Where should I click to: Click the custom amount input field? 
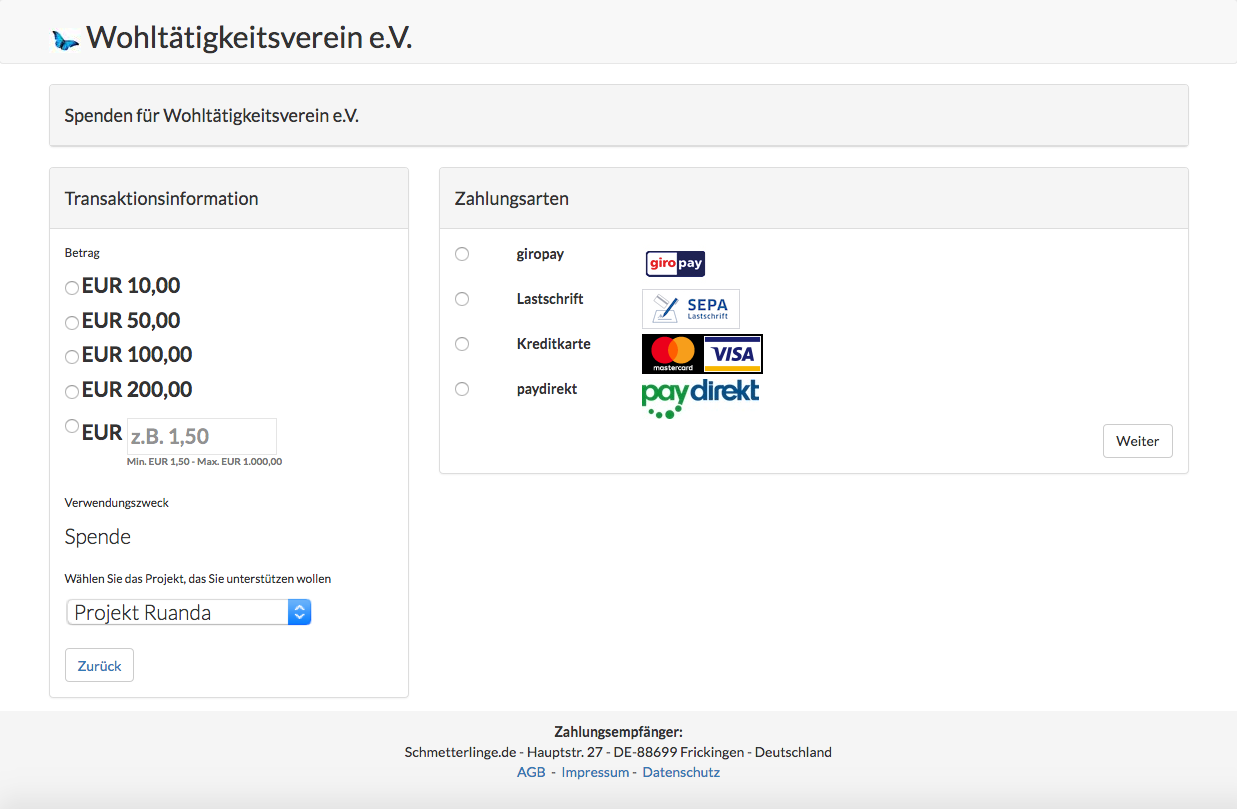201,436
